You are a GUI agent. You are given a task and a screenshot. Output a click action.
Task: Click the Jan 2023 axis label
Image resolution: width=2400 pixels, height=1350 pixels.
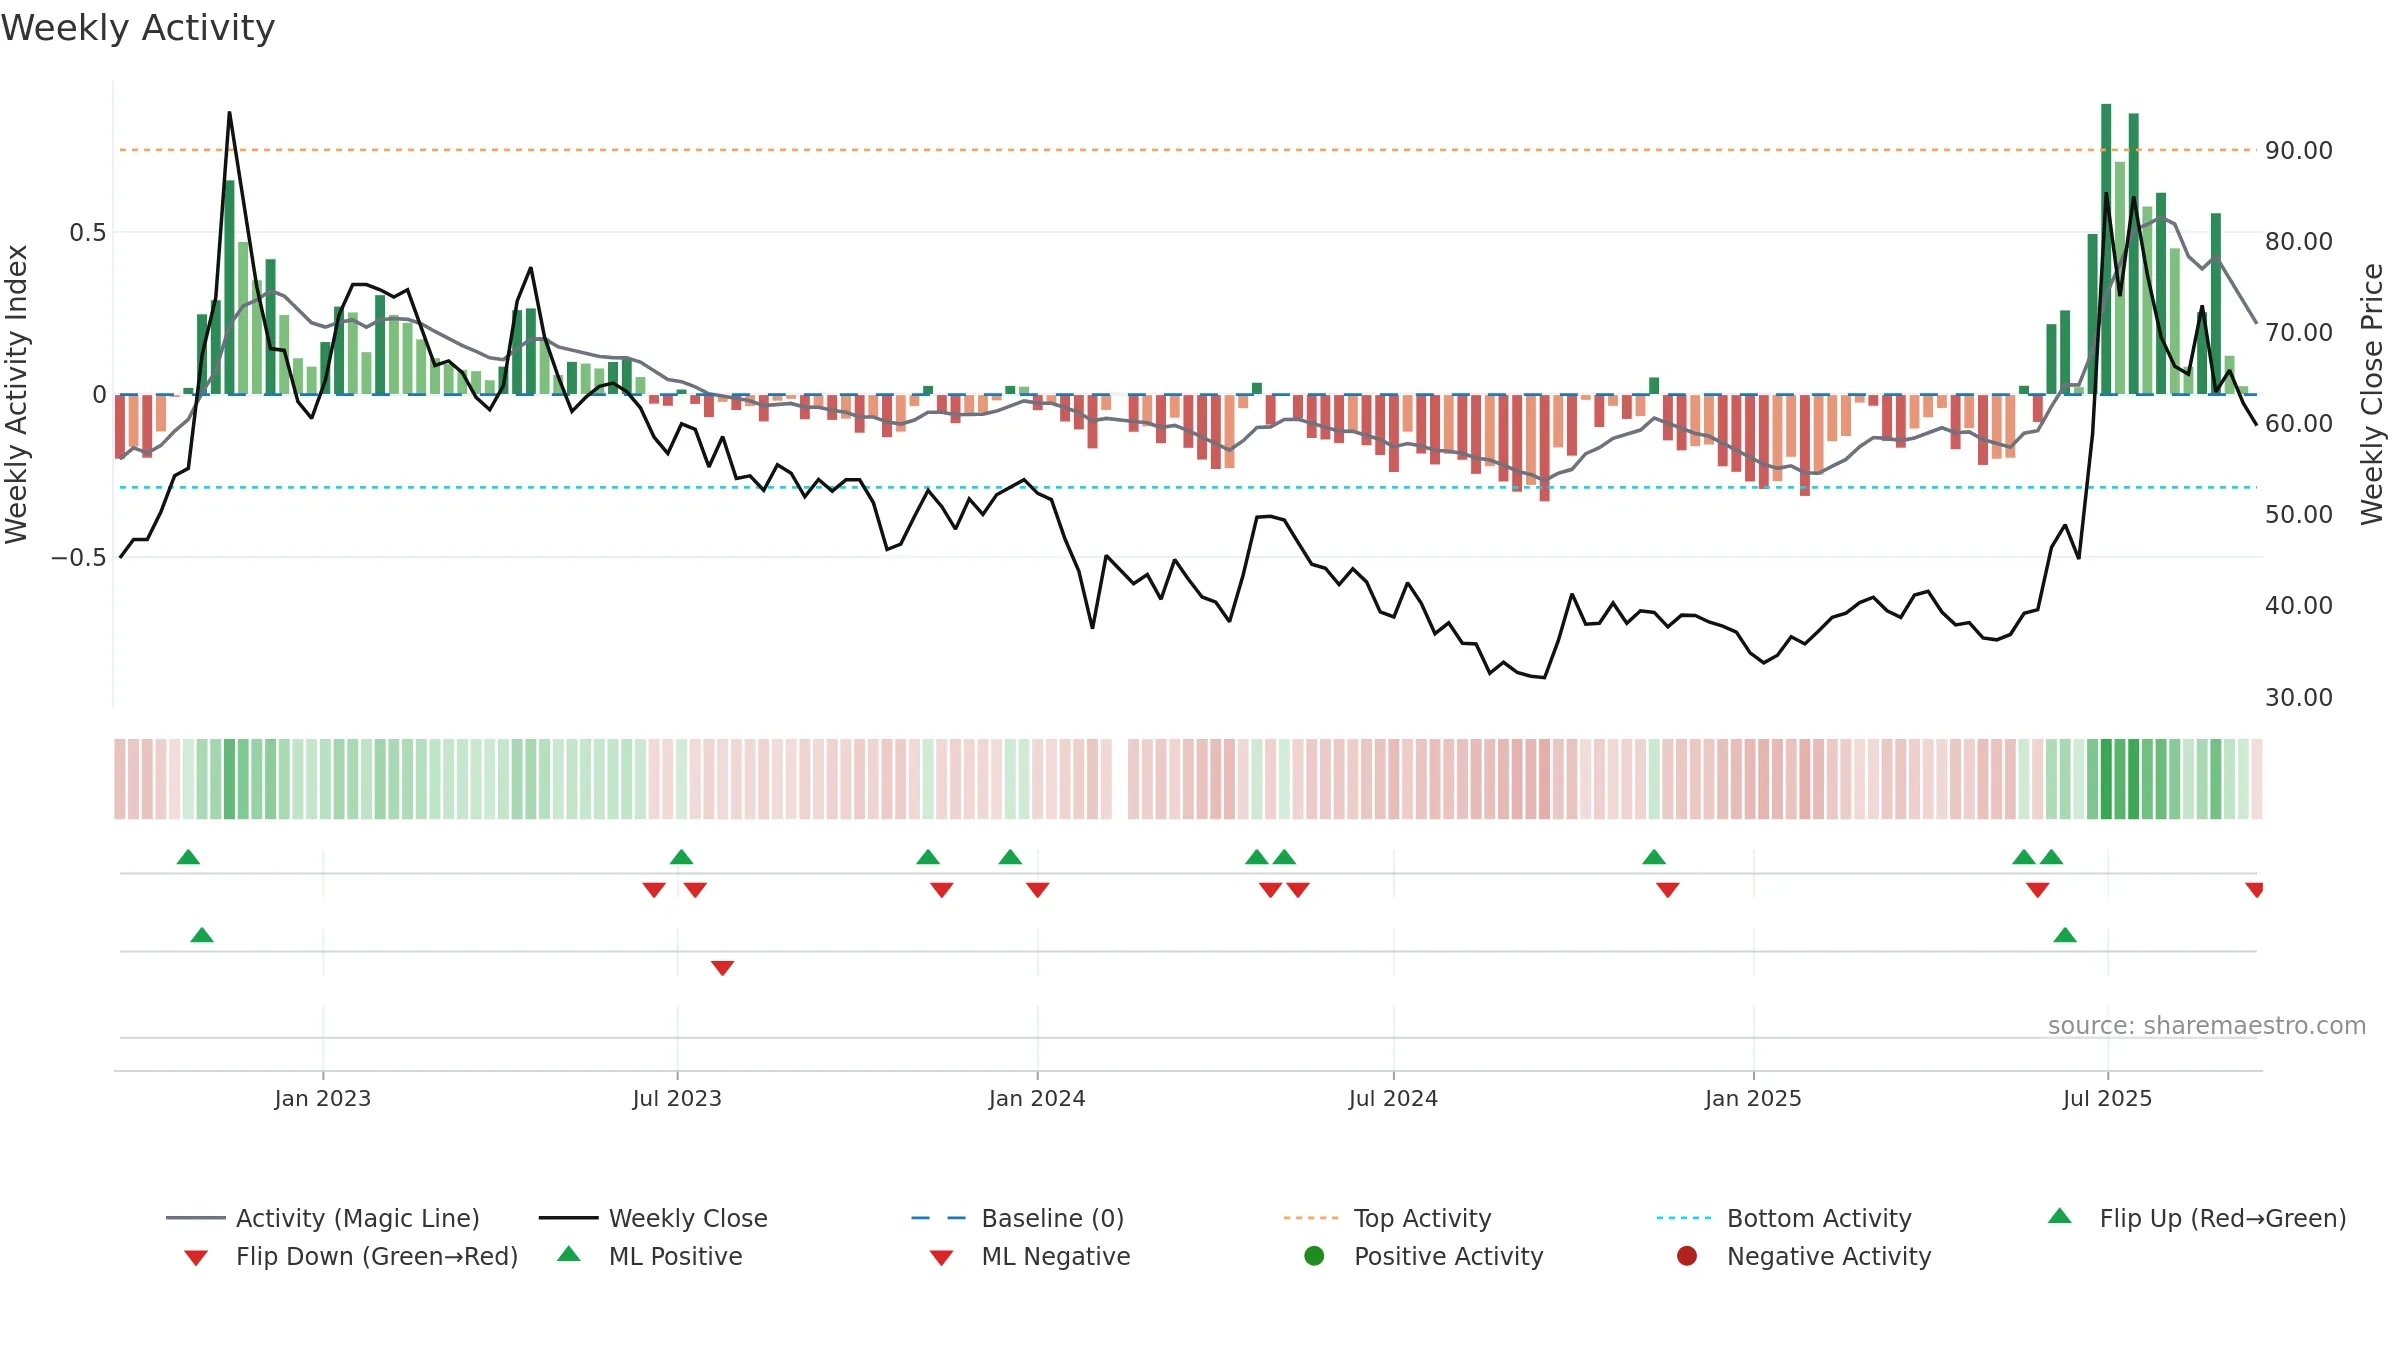click(x=323, y=1099)
